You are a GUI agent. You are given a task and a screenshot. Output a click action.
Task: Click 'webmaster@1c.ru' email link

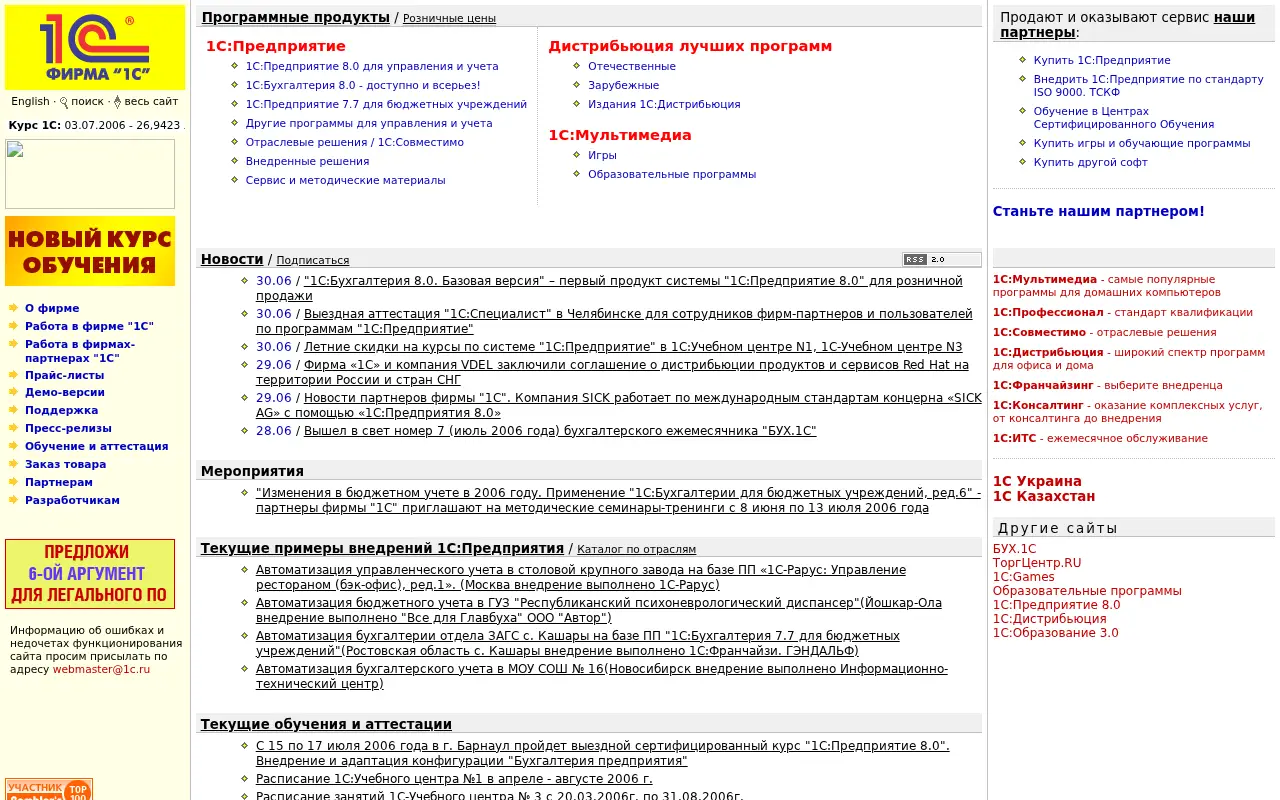[101, 669]
